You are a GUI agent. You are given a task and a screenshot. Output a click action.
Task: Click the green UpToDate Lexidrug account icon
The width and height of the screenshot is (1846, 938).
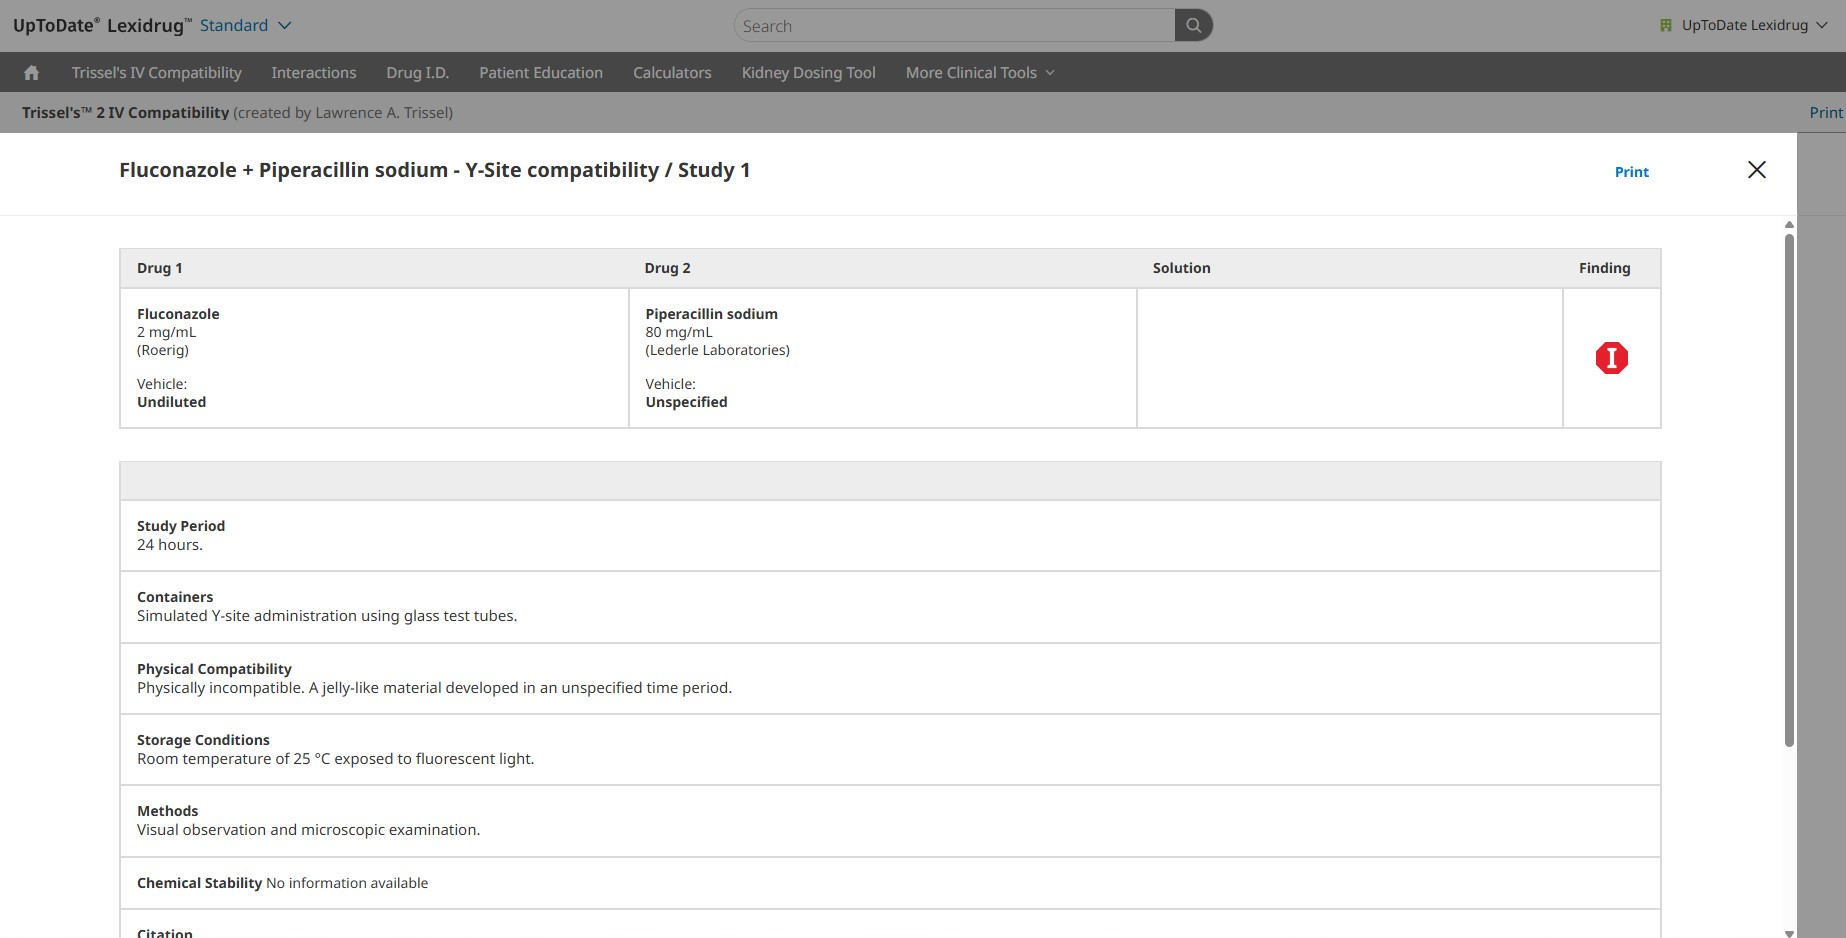(1666, 26)
